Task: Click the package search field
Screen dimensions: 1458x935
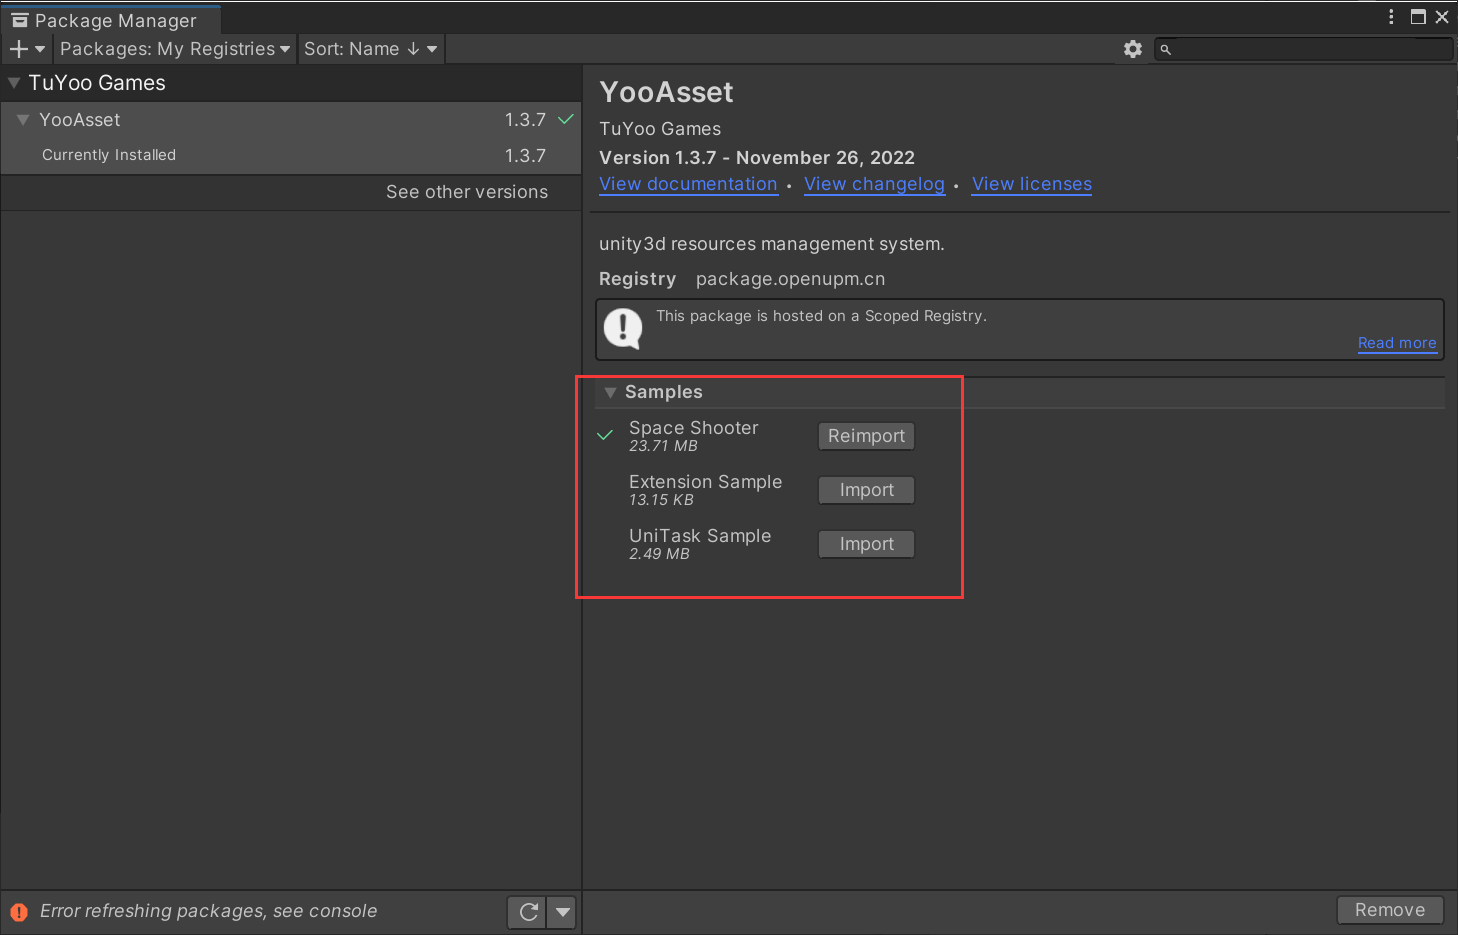Action: coord(1303,49)
